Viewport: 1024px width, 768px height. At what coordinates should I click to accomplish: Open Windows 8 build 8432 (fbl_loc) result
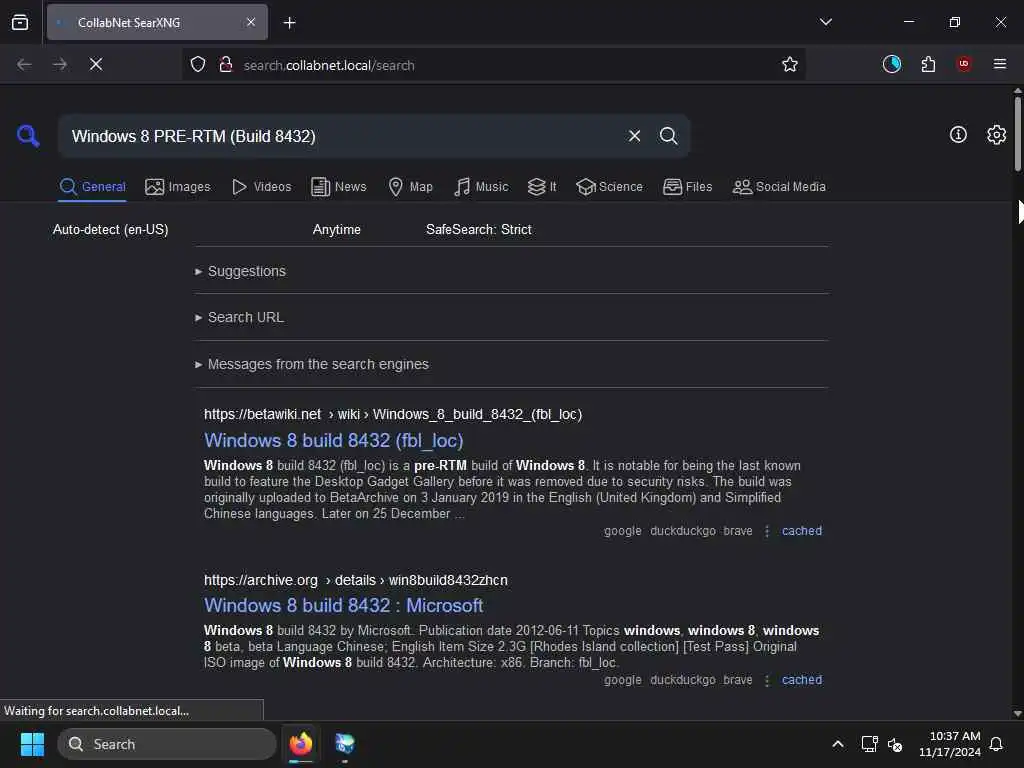click(x=334, y=440)
